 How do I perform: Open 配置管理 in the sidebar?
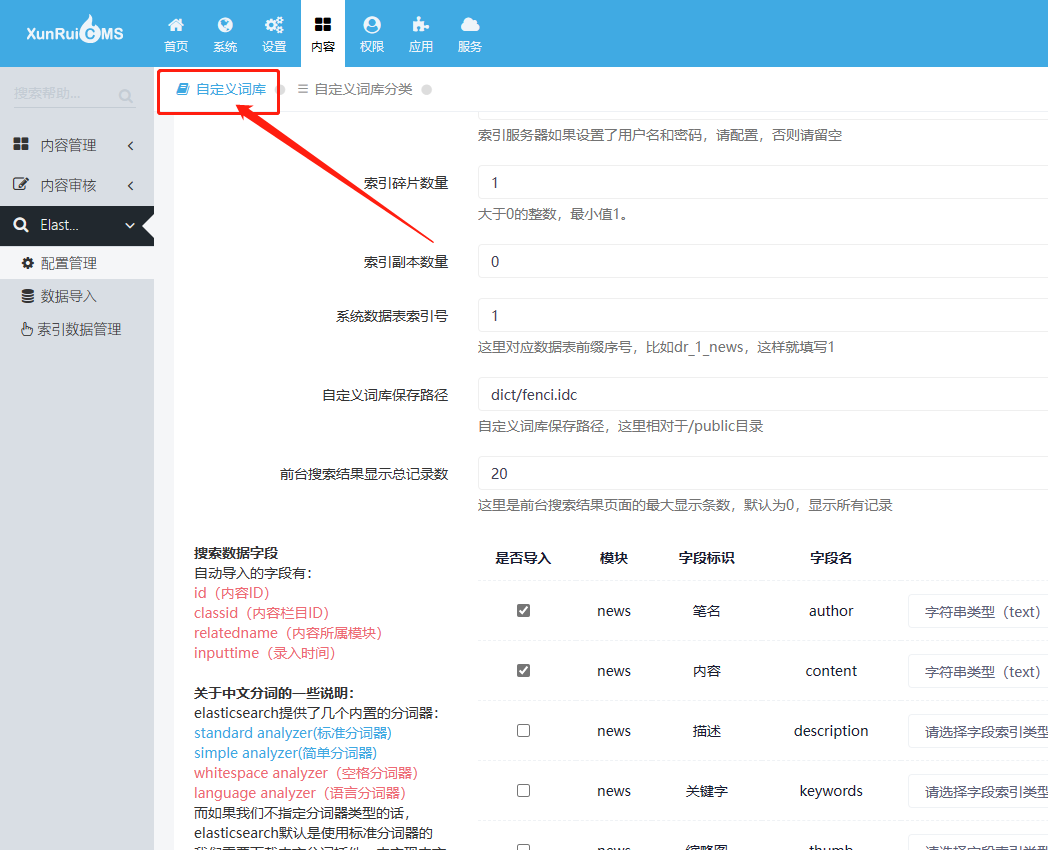[77, 263]
